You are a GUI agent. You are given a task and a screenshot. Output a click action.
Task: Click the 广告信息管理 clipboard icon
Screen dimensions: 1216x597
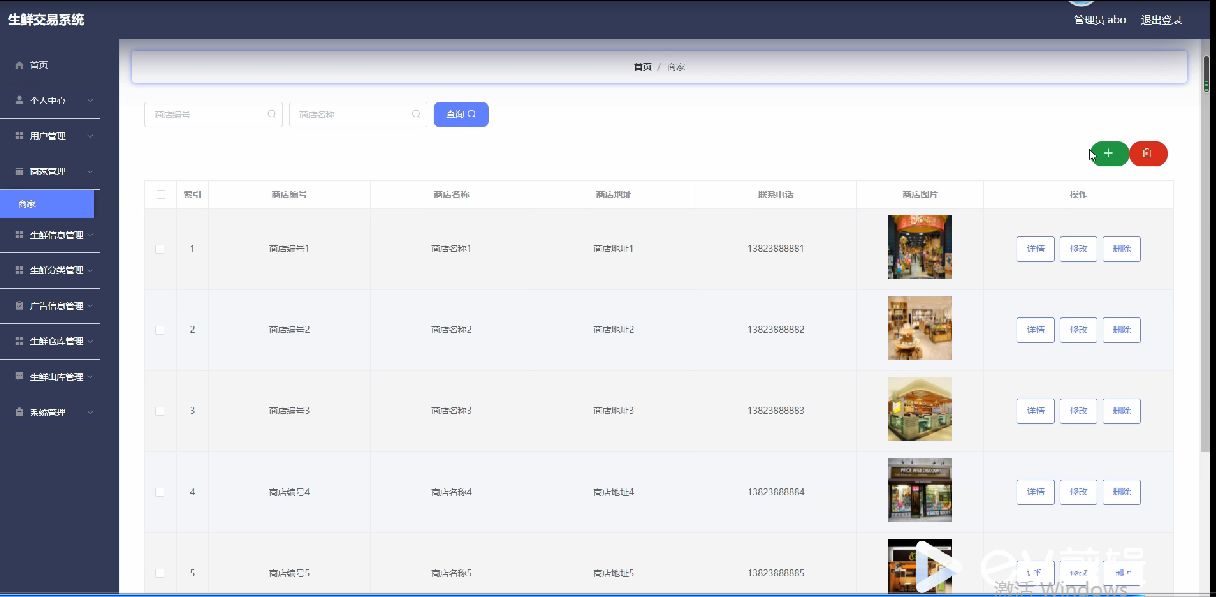click(x=20, y=306)
